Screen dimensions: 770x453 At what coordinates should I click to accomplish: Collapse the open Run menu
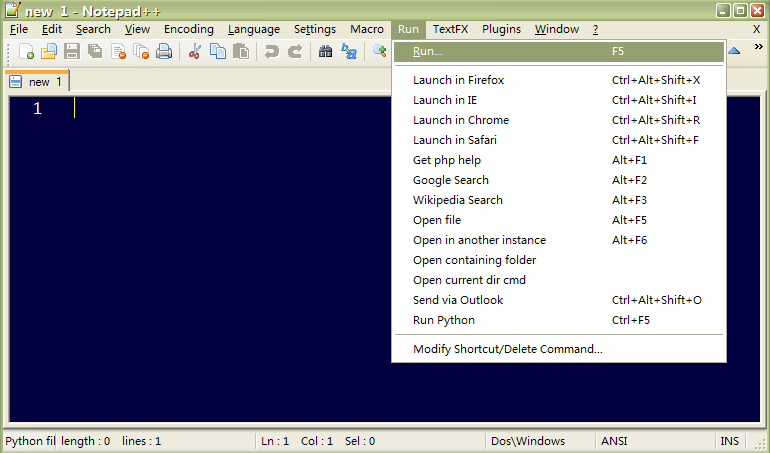408,29
